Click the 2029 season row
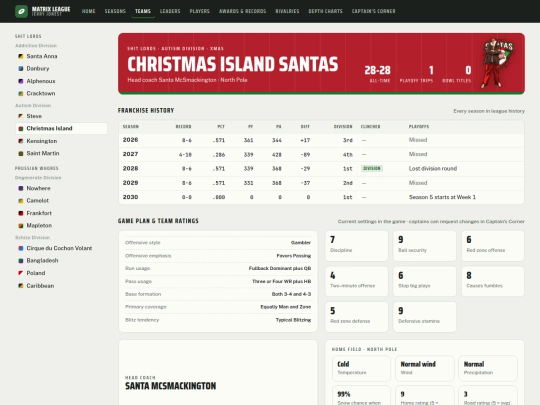This screenshot has height=405, width=540. [321, 183]
